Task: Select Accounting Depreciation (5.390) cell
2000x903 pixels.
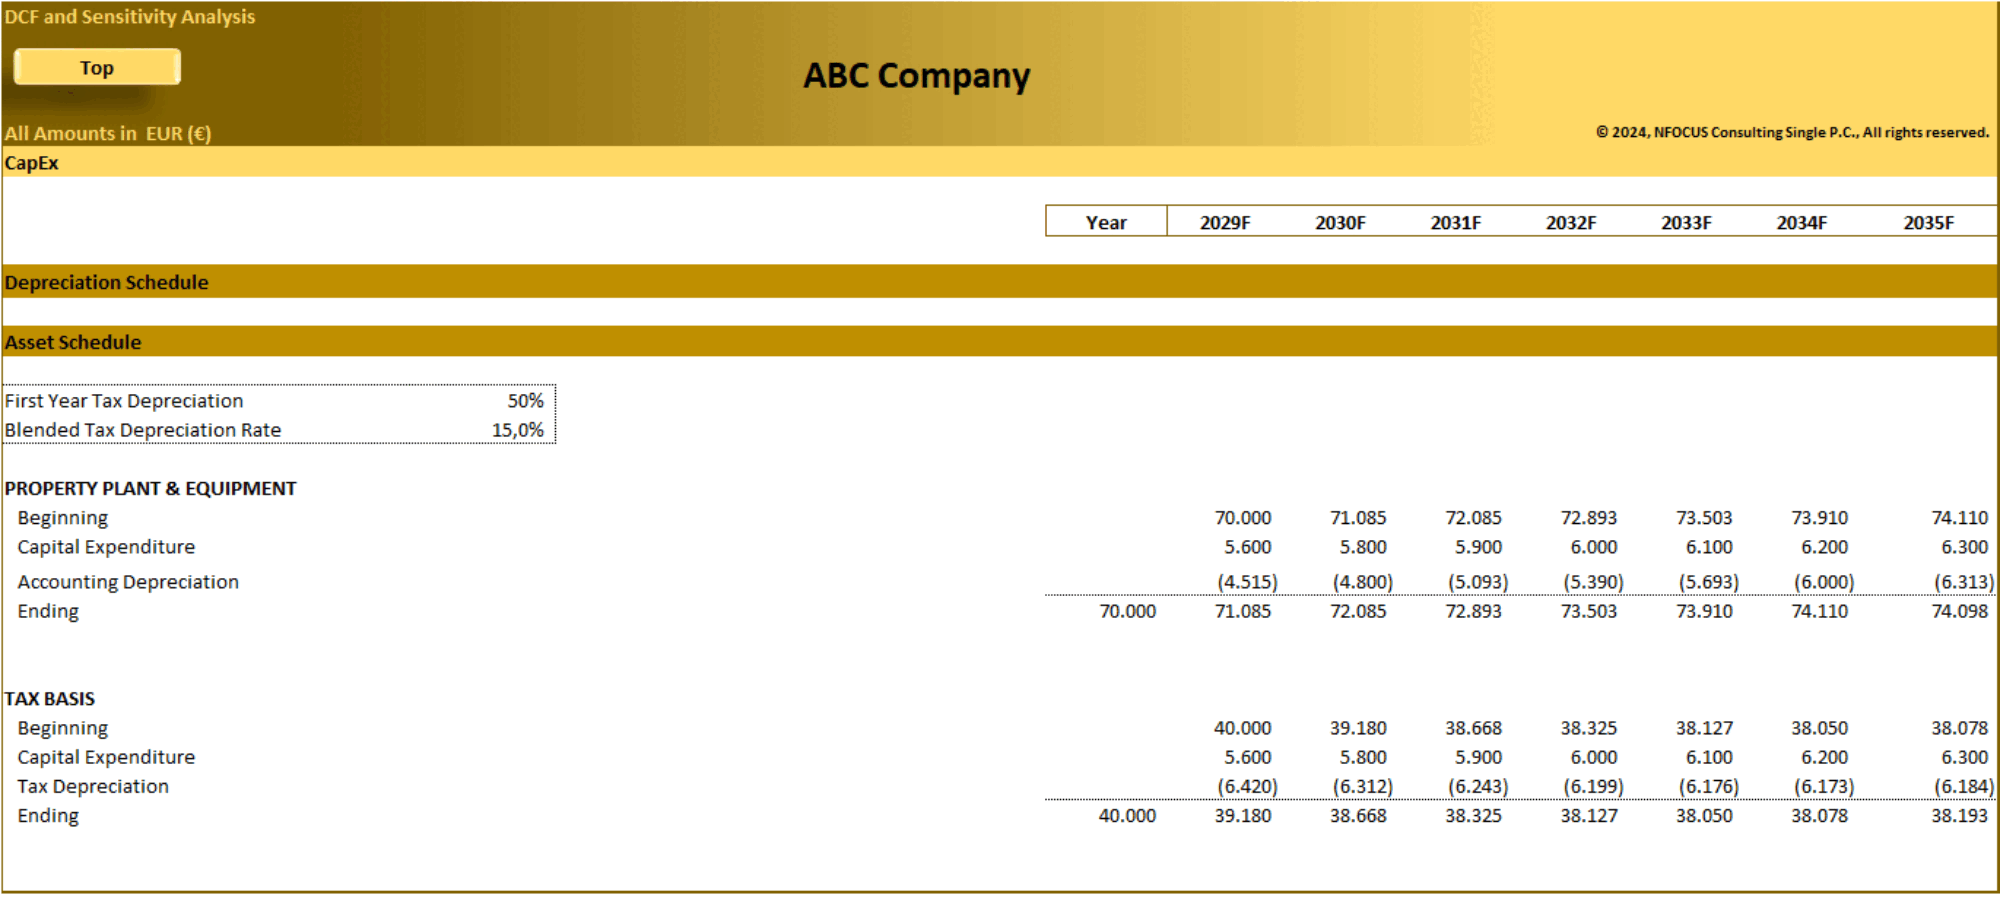Action: (x=1593, y=582)
